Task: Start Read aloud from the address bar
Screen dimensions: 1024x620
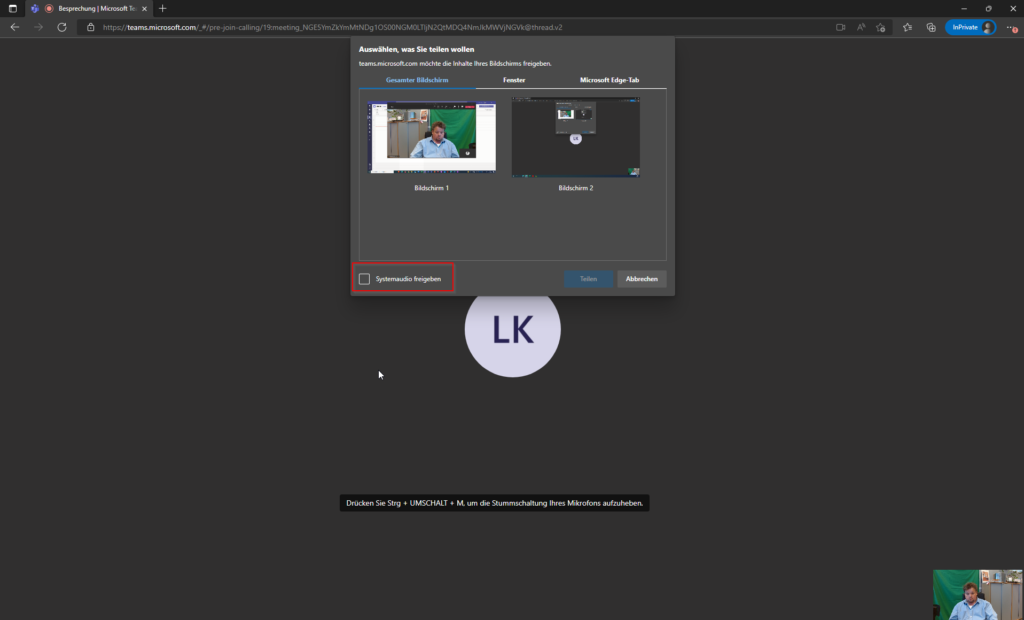Action: point(861,27)
